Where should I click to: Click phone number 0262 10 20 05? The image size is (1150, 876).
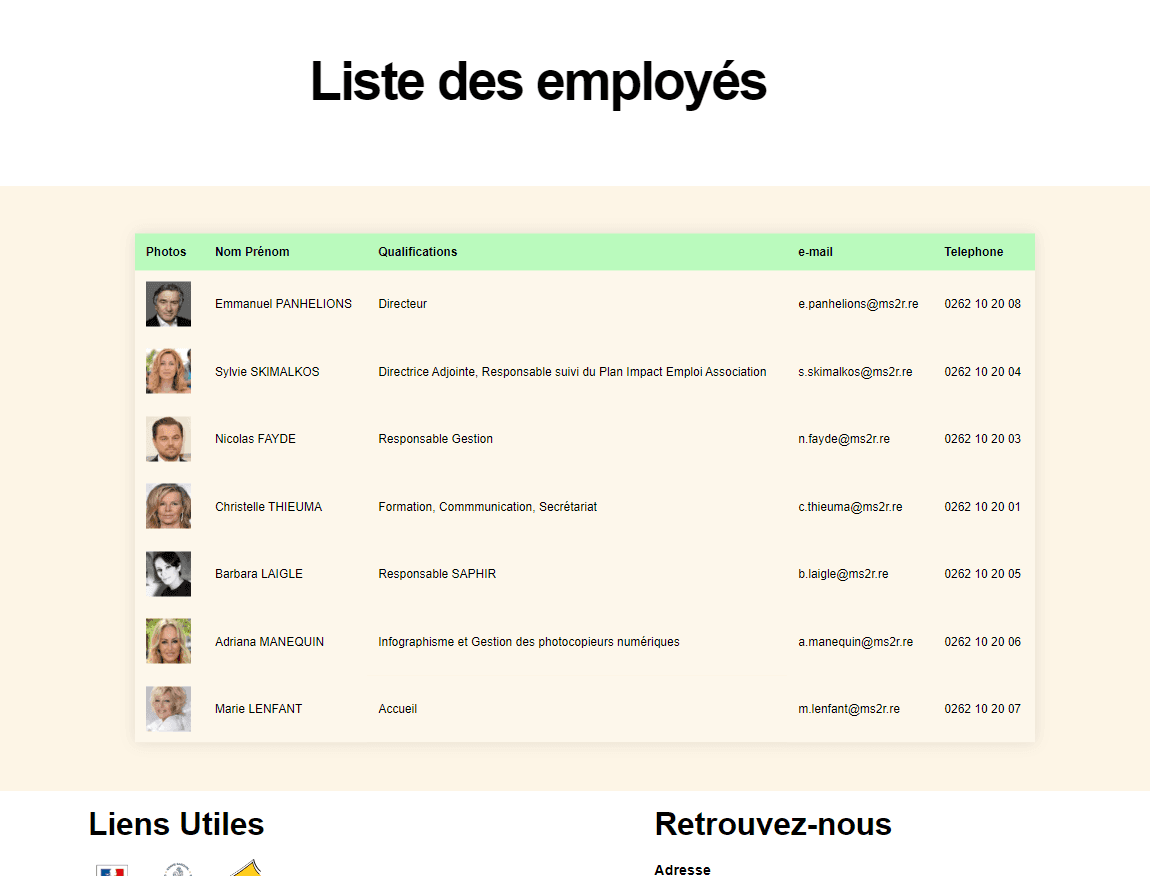(x=982, y=574)
